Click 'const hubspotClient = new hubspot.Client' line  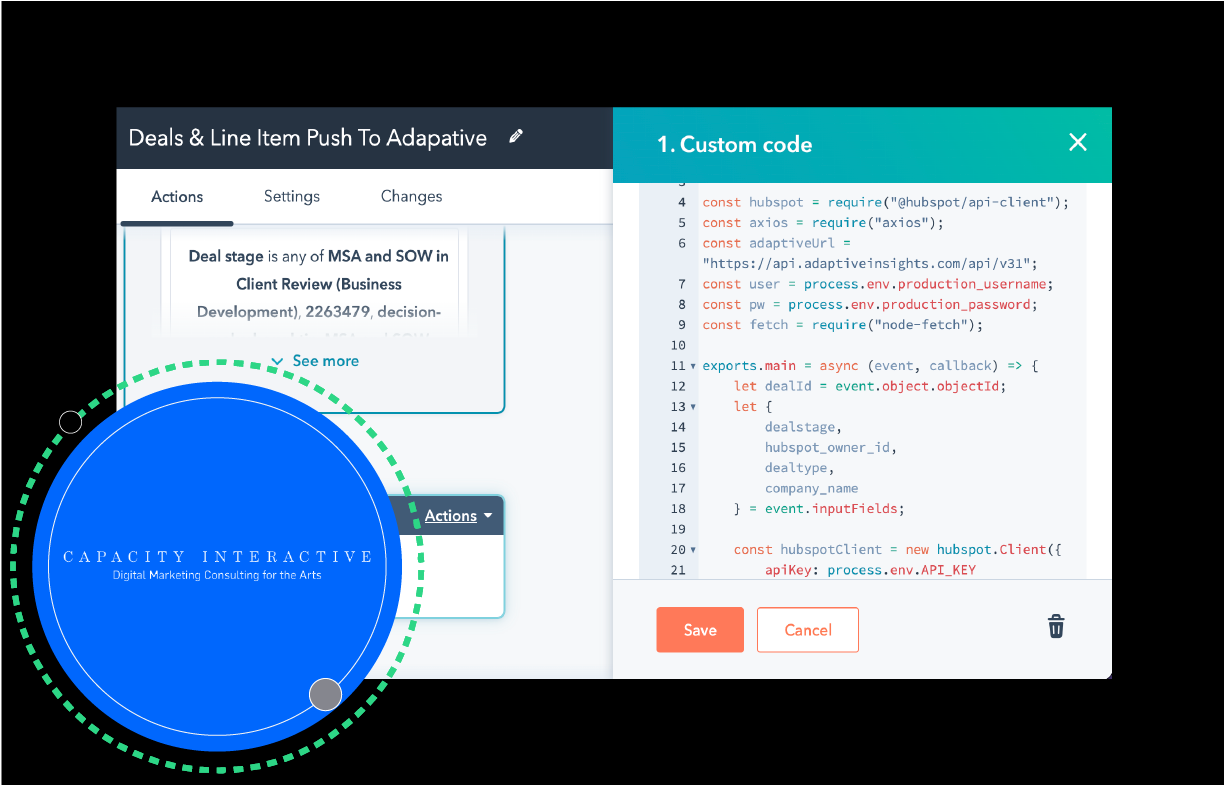pos(897,550)
